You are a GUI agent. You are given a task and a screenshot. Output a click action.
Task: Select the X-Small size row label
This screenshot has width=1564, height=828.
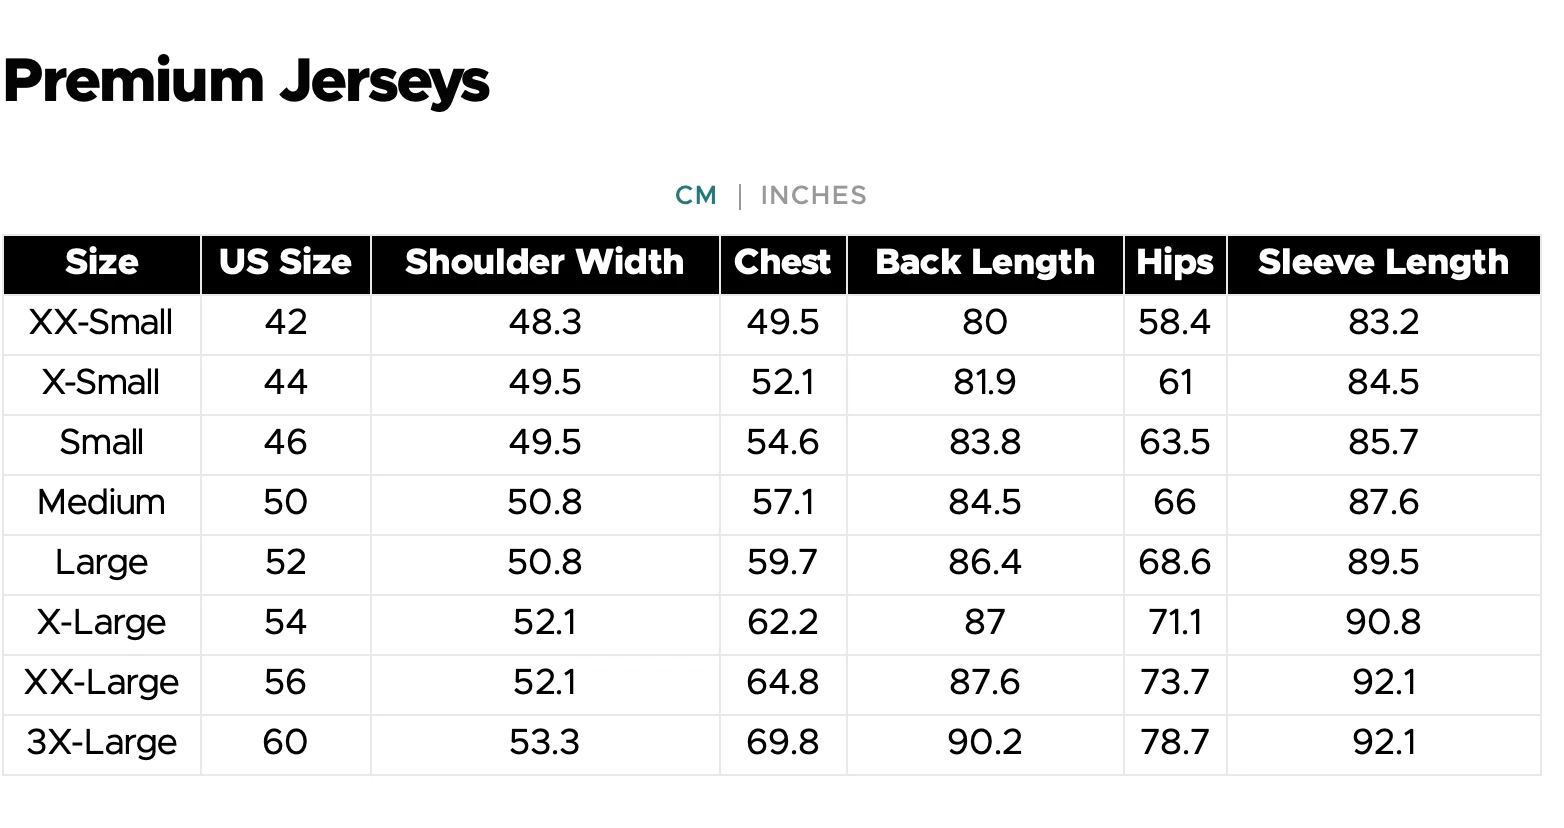pos(101,383)
